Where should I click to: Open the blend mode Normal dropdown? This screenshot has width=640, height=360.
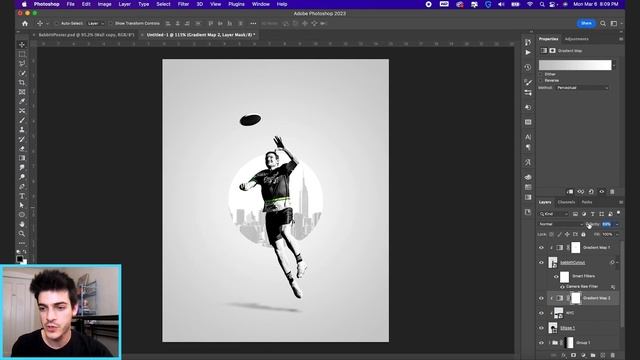561,224
